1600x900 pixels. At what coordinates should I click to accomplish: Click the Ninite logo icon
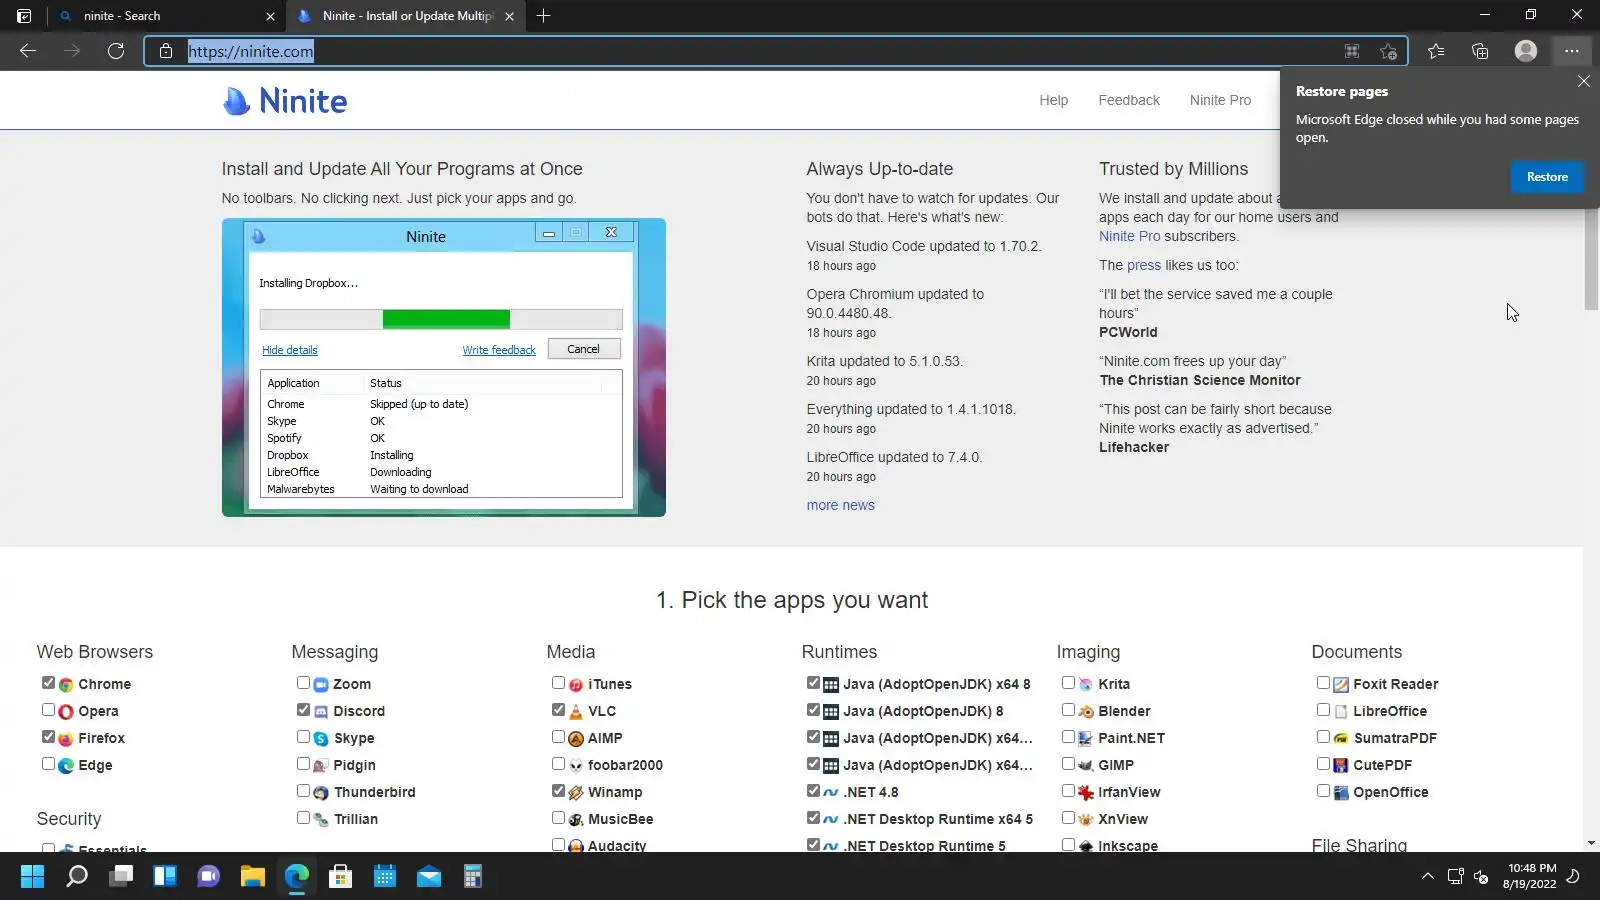click(236, 101)
